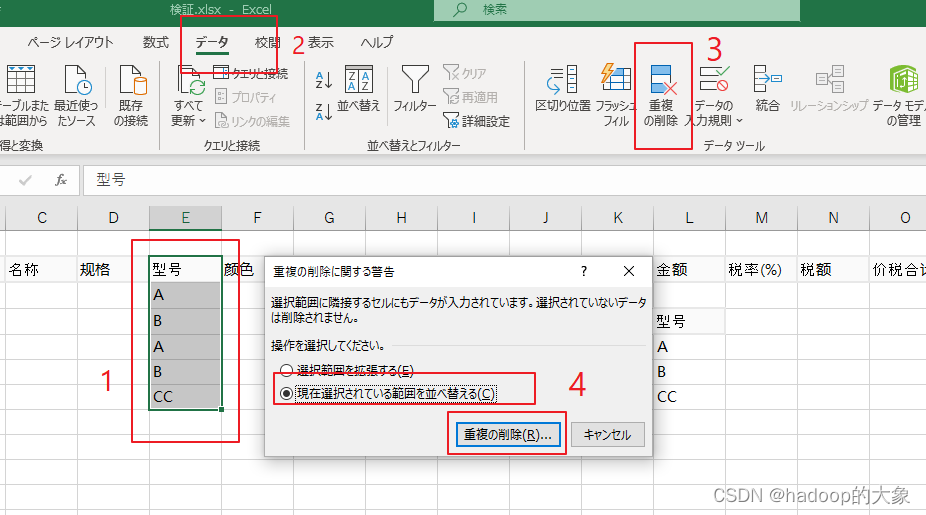This screenshot has width=926, height=515.
Task: Expand すべて更新 dropdown arrow
Action: (202, 120)
